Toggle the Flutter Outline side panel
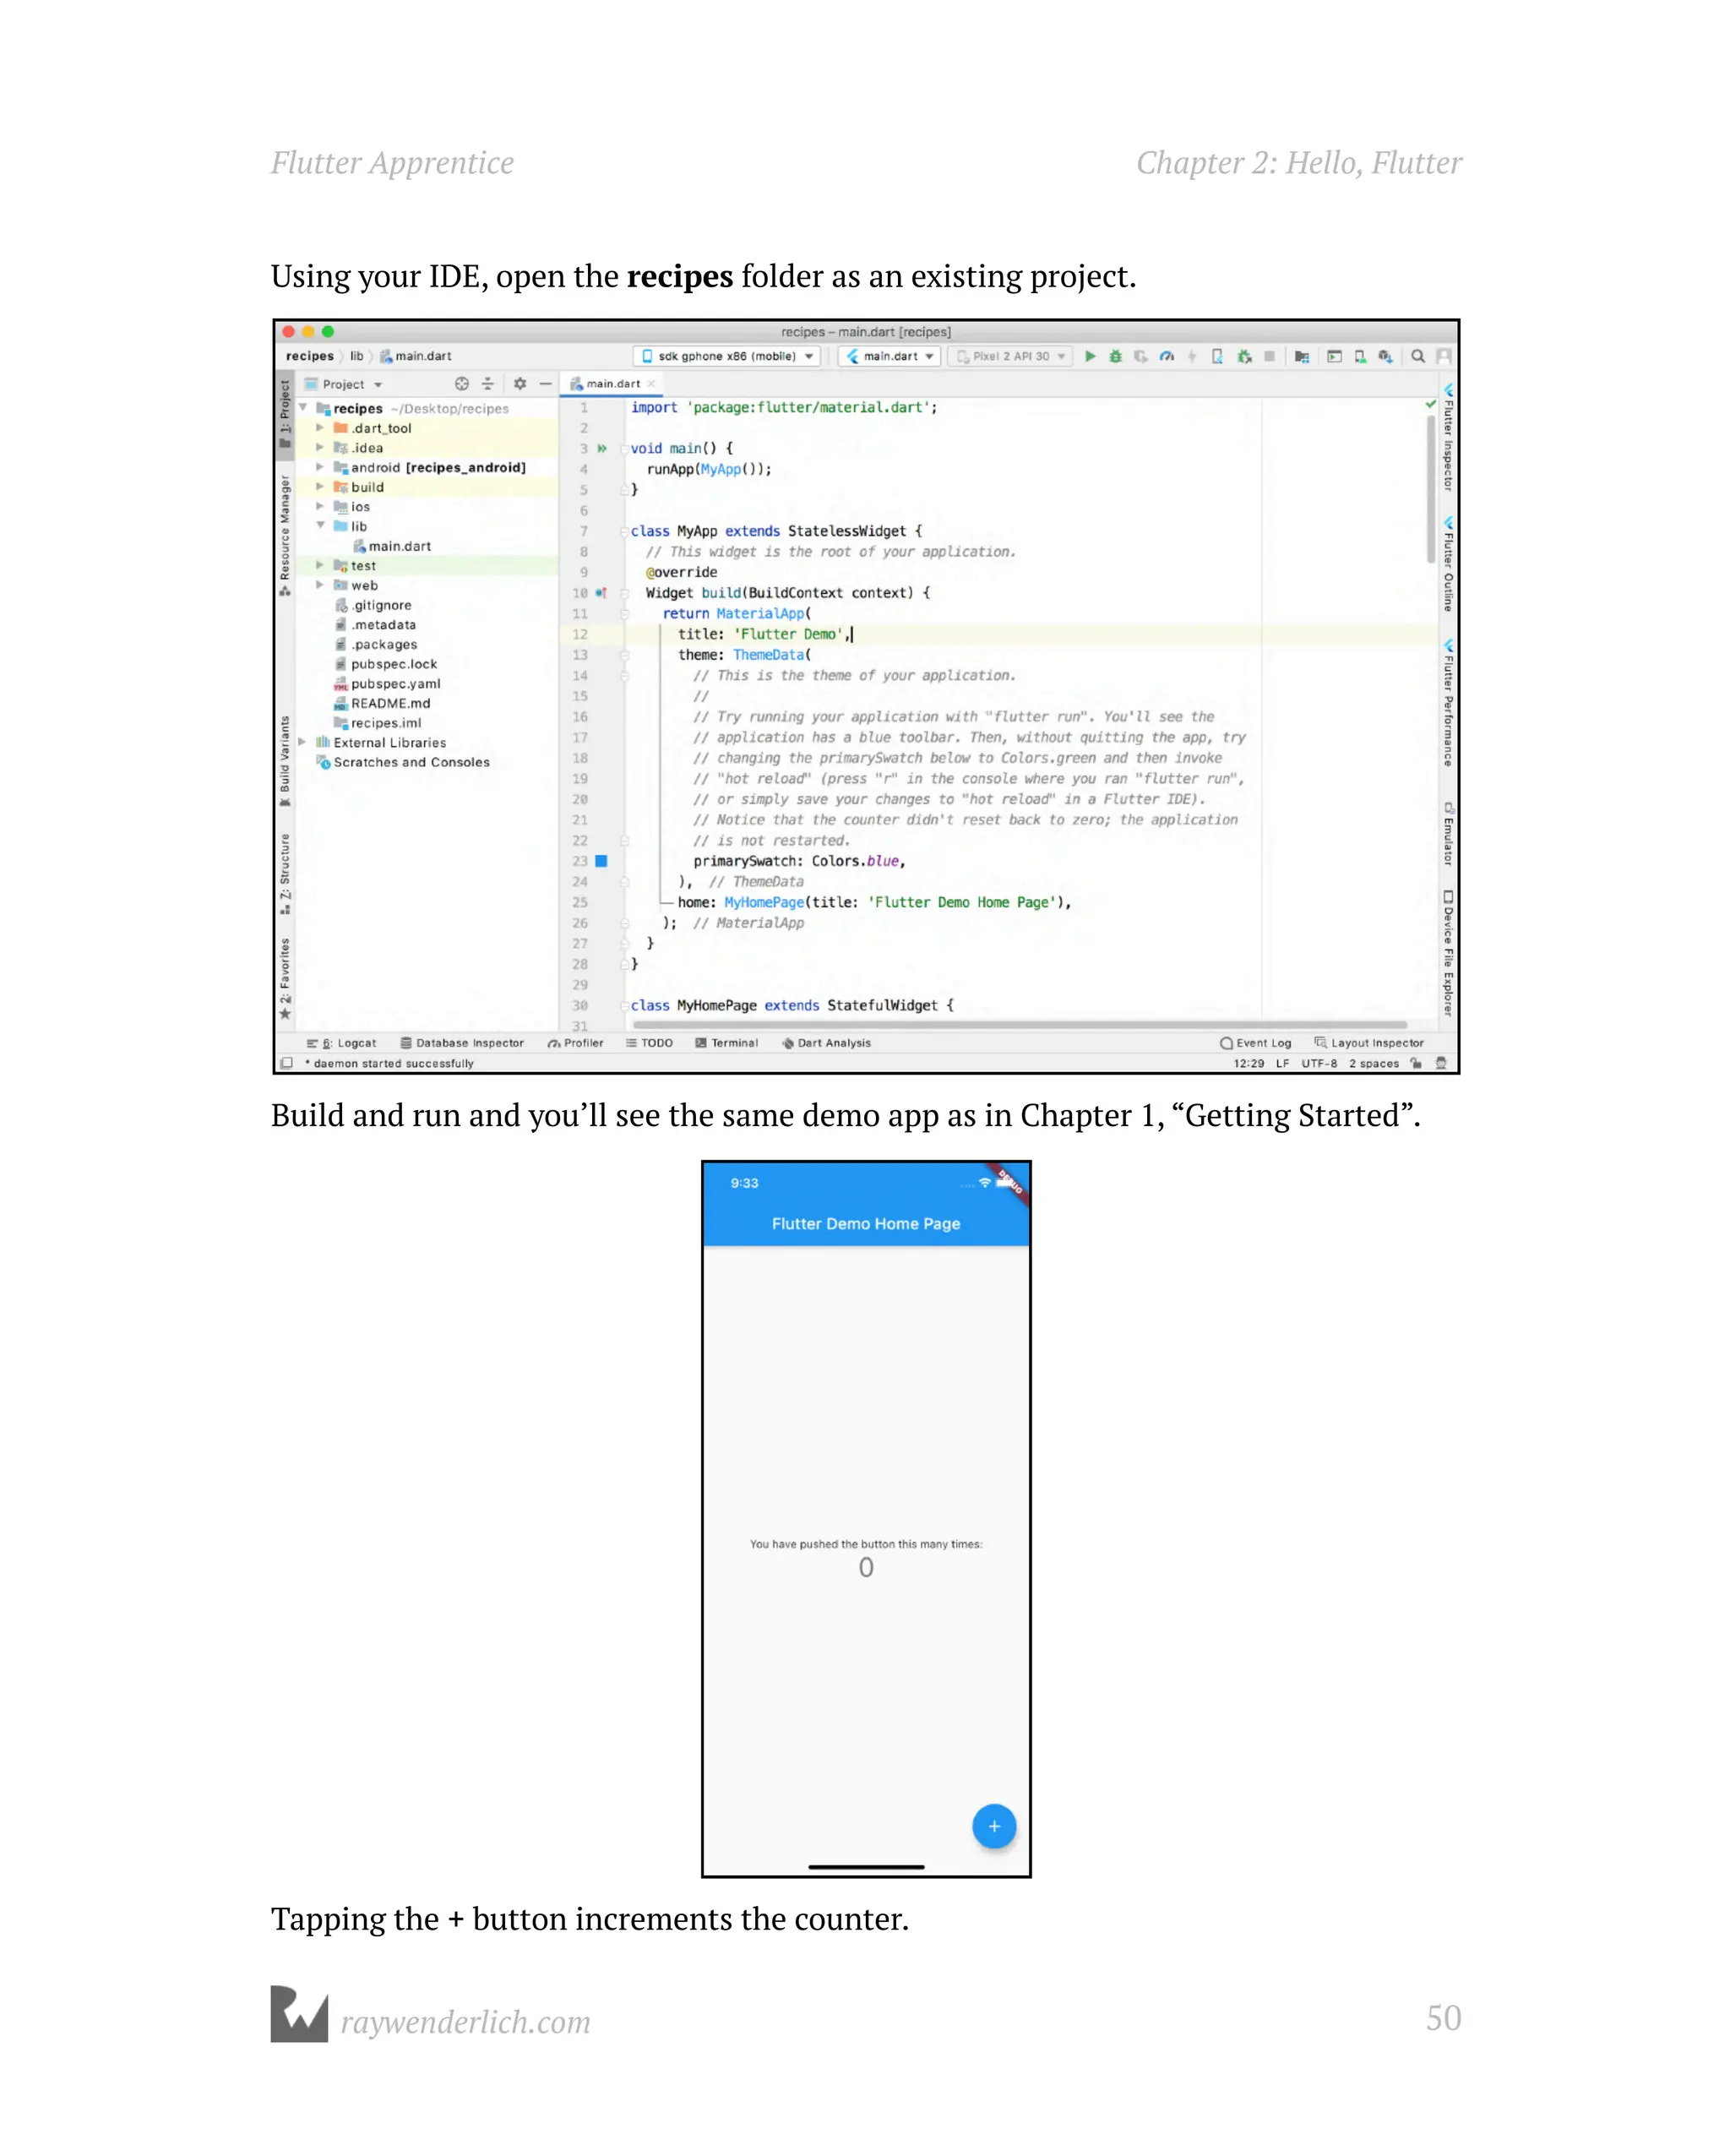The image size is (1730, 2156). coord(1447,564)
